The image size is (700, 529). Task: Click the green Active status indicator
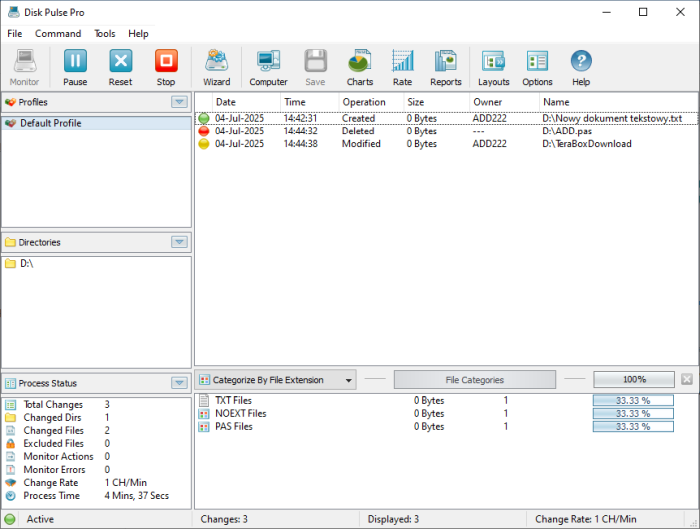click(10, 519)
